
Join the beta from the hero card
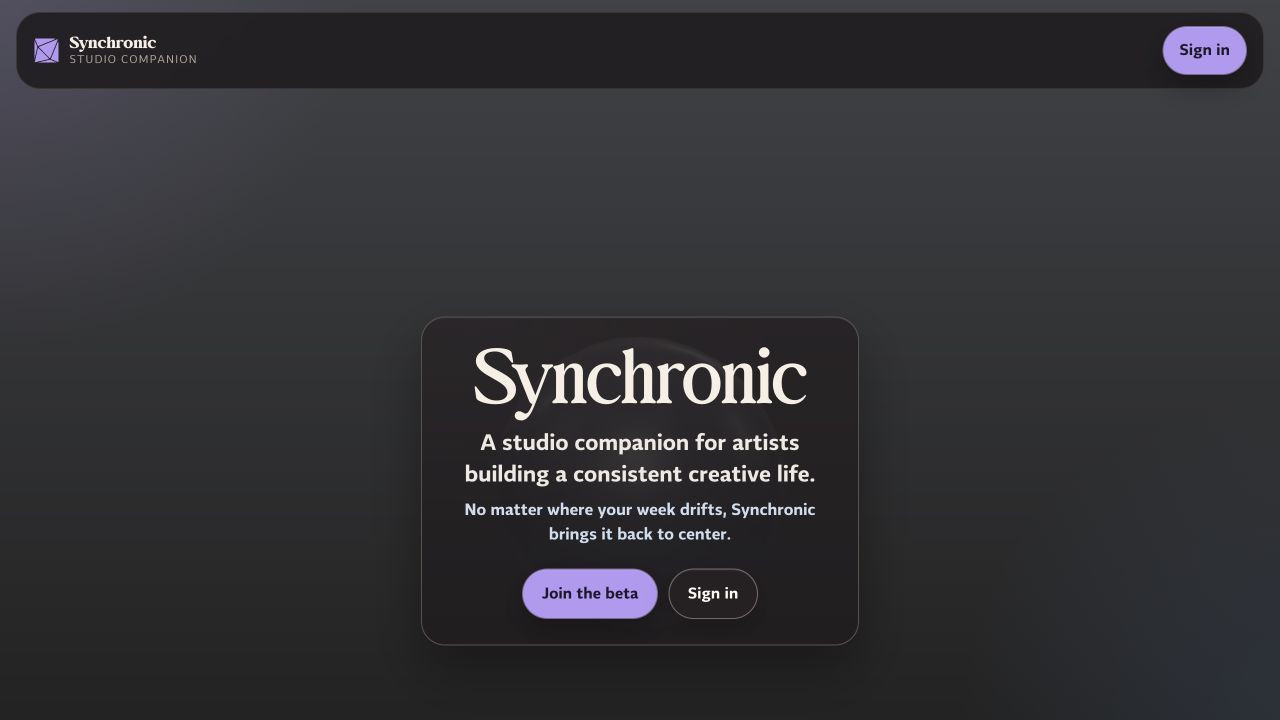[x=590, y=593]
